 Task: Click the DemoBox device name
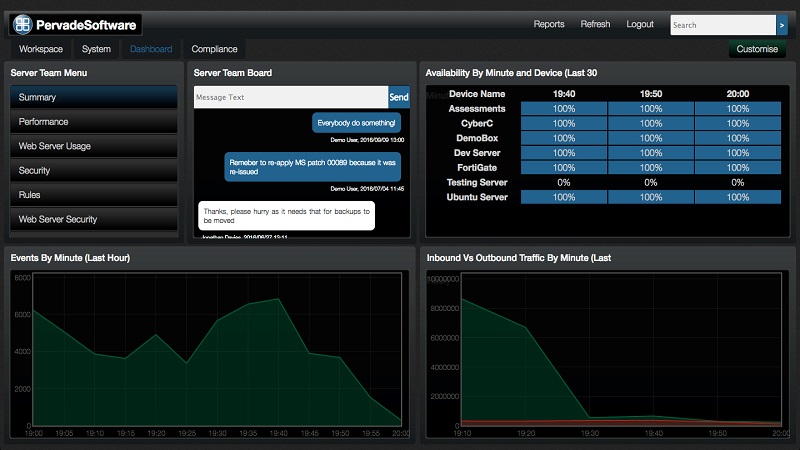click(477, 138)
